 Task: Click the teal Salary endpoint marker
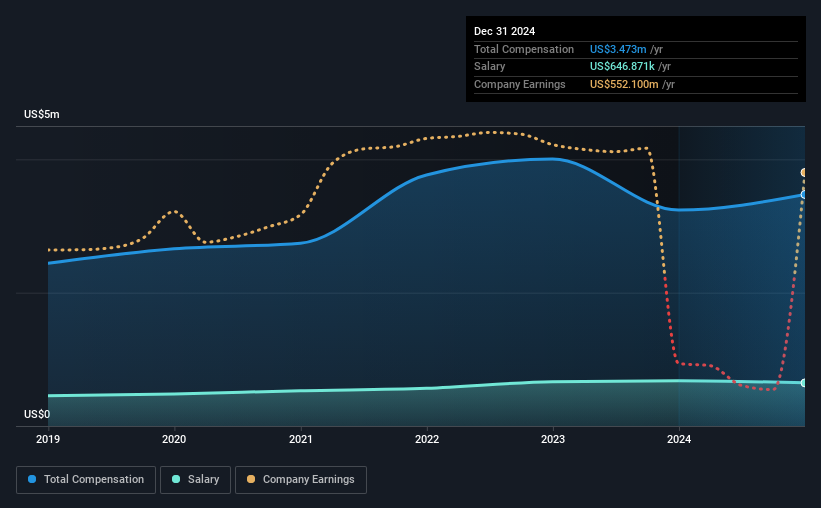804,383
